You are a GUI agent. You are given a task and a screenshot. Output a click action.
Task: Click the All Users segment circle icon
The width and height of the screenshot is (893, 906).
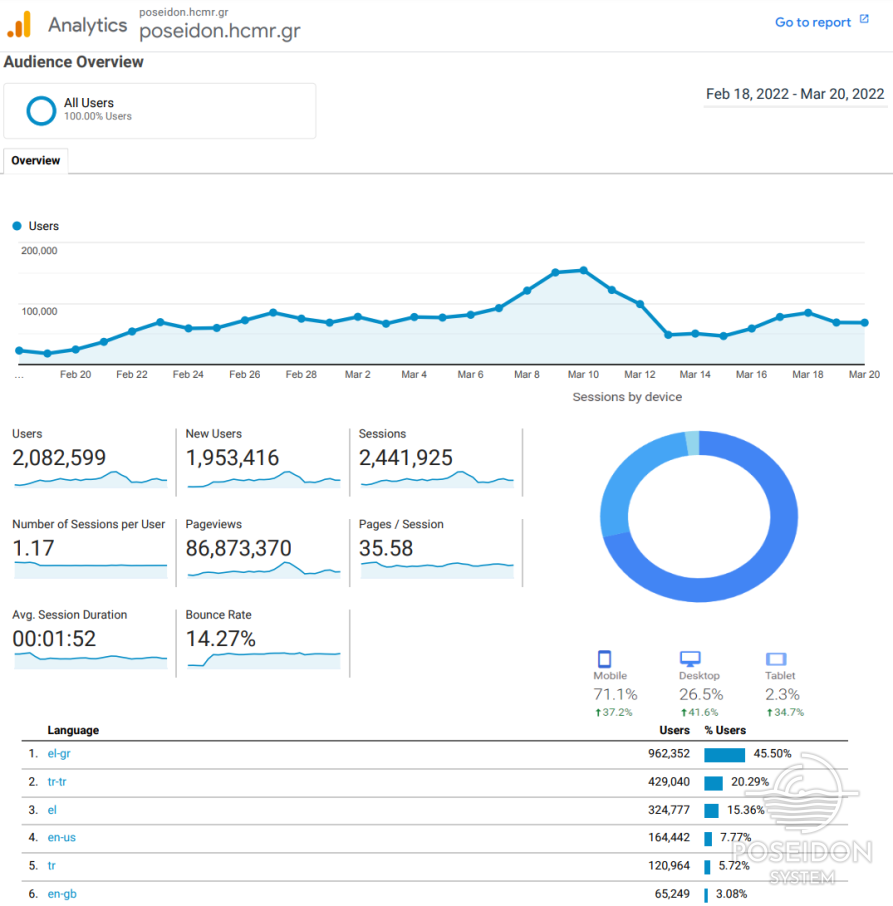pyautogui.click(x=40, y=110)
